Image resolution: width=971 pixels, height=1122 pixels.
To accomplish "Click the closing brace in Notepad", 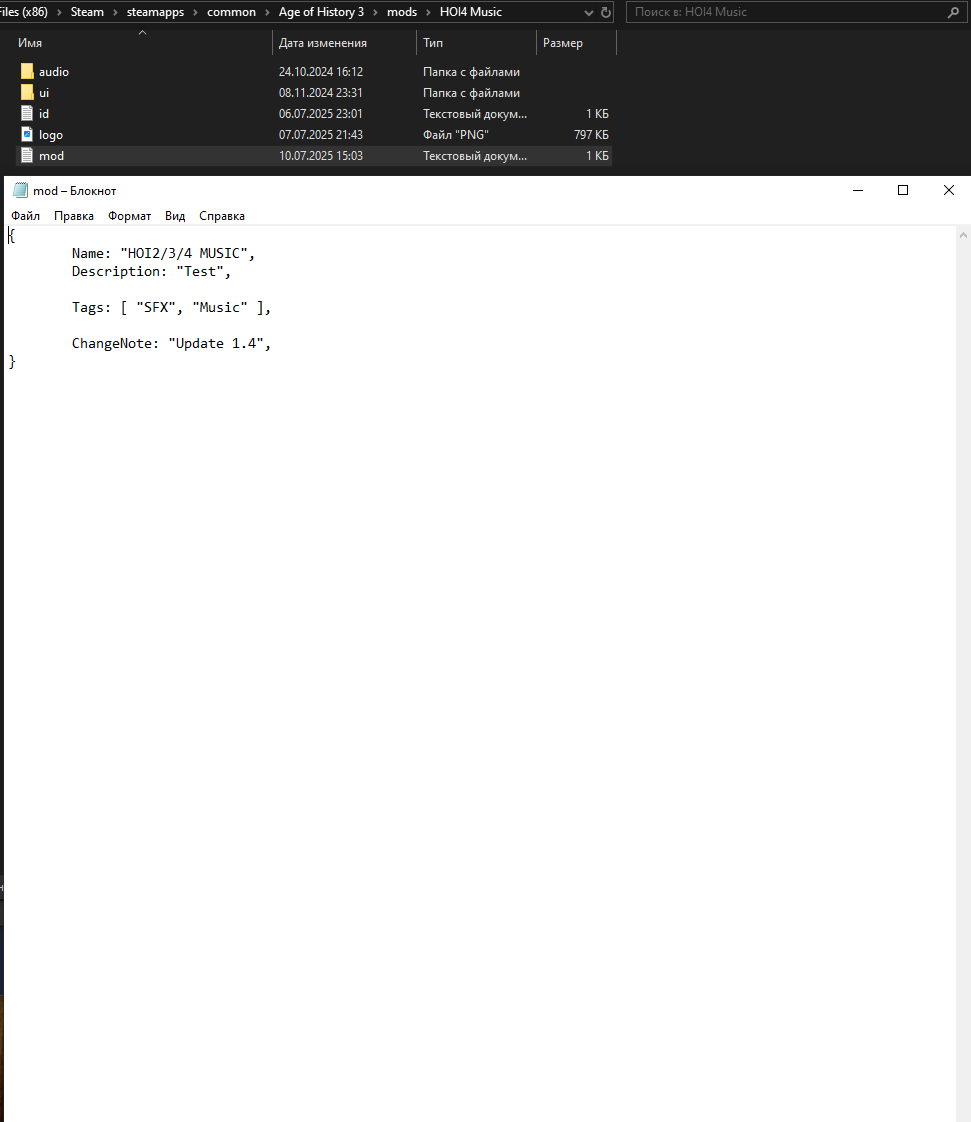I will 12,361.
